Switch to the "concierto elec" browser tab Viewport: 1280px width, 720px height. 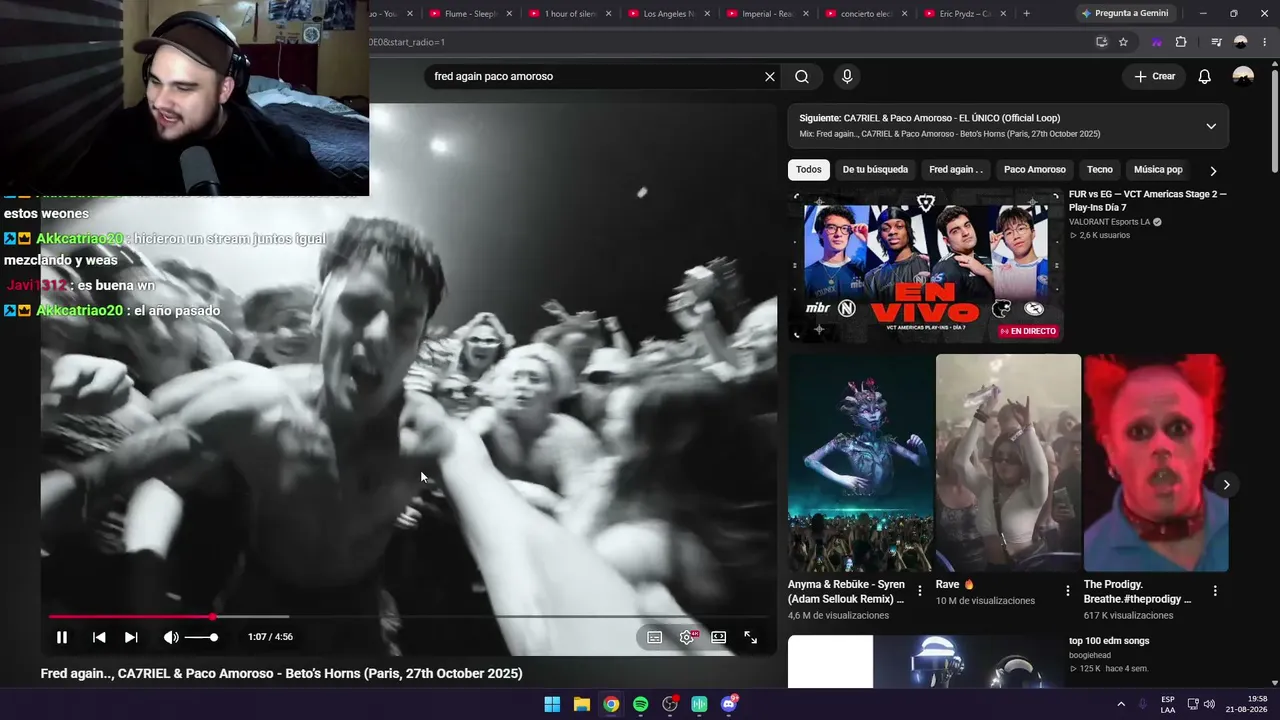pos(867,14)
